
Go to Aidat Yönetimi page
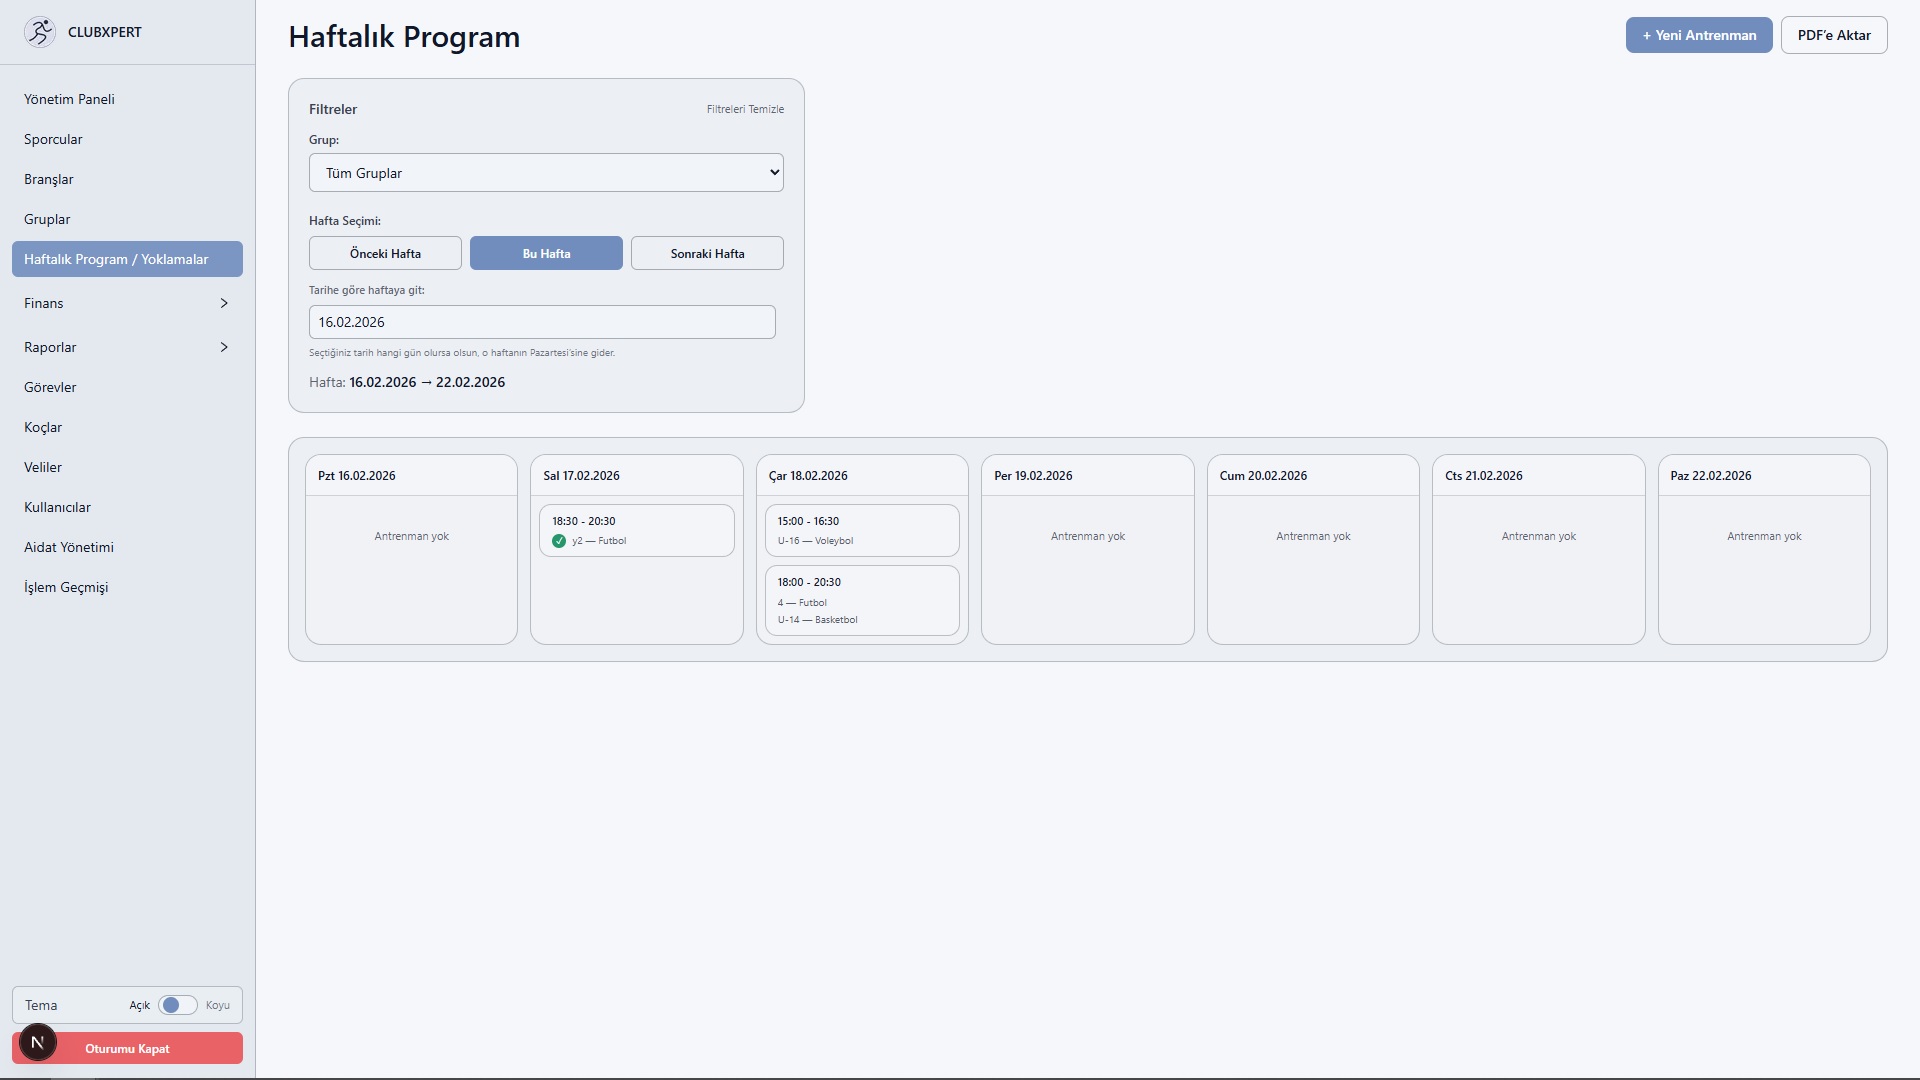coord(69,547)
